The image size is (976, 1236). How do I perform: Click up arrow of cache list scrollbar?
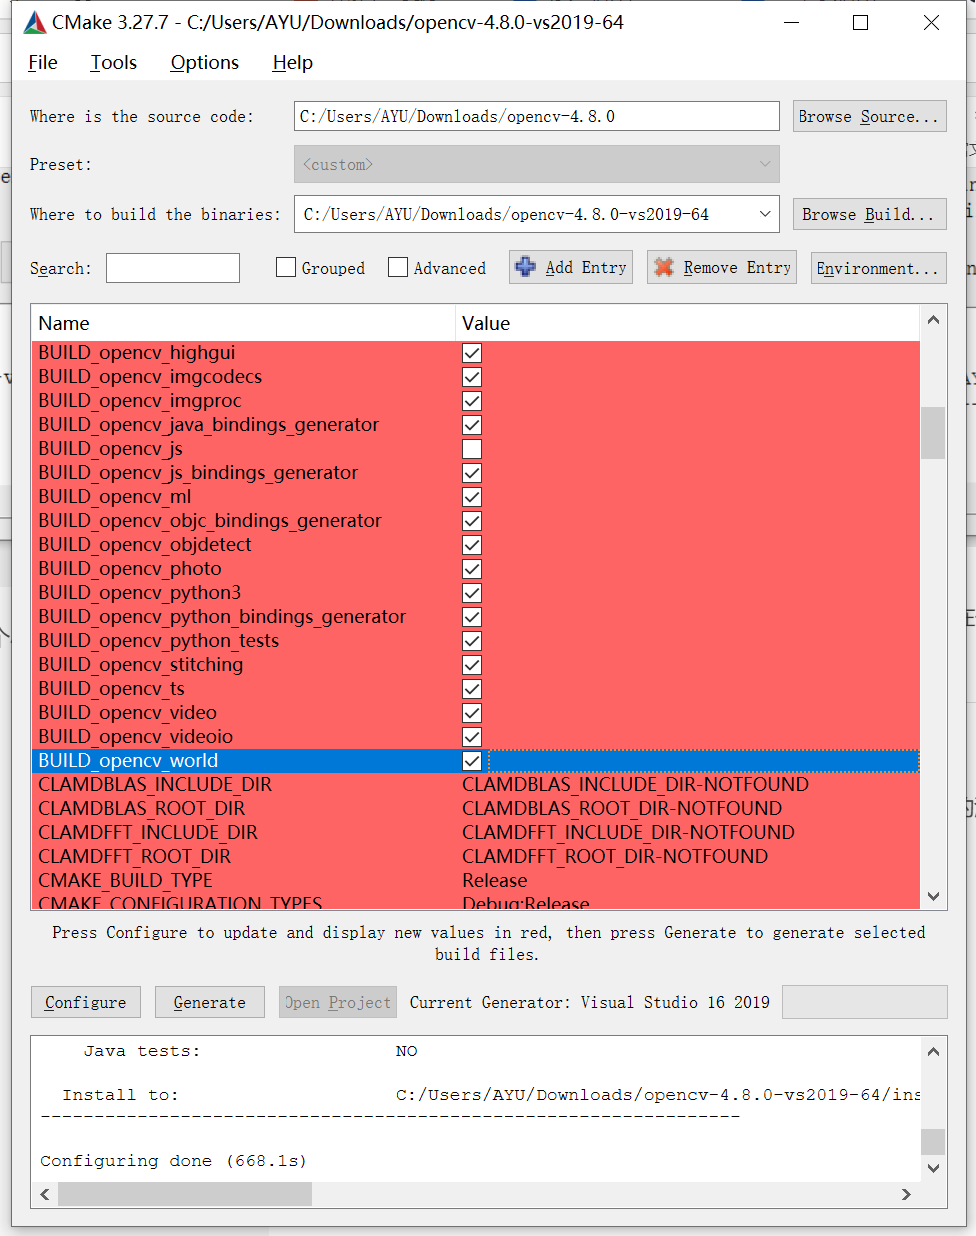pyautogui.click(x=933, y=320)
